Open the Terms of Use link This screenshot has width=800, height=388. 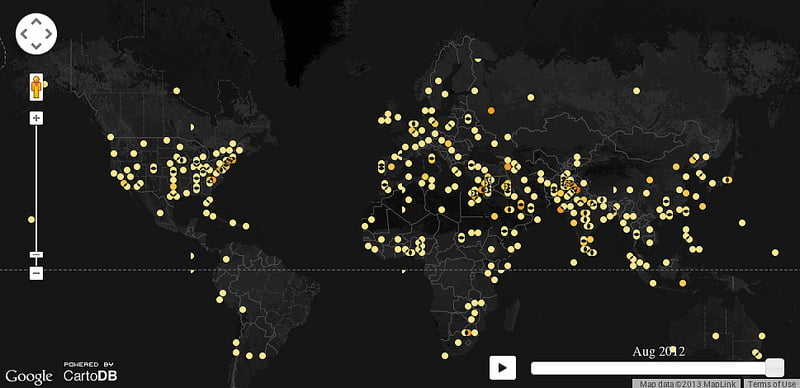coord(771,384)
